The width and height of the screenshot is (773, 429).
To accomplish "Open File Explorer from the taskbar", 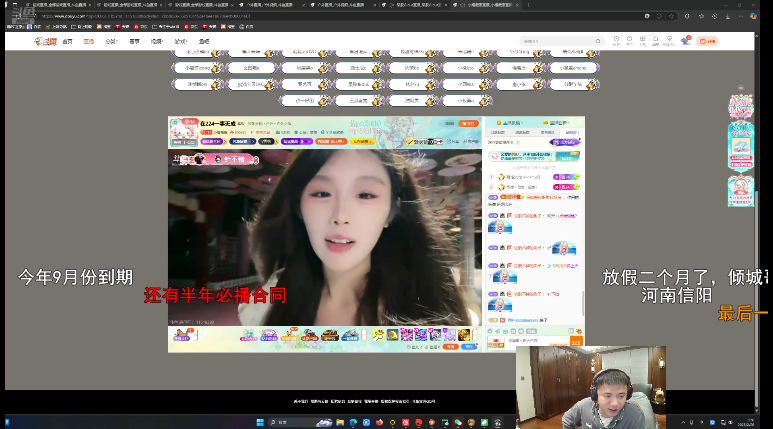I will (340, 423).
